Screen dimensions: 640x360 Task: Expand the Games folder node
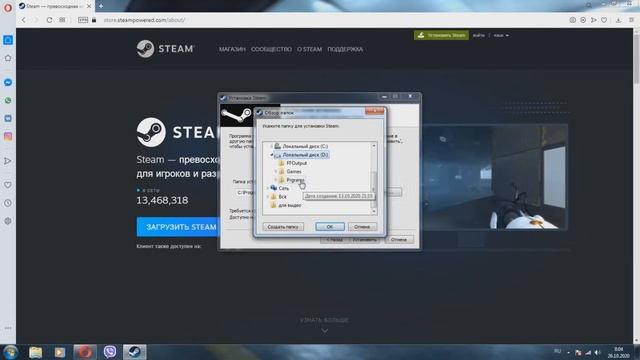point(276,171)
